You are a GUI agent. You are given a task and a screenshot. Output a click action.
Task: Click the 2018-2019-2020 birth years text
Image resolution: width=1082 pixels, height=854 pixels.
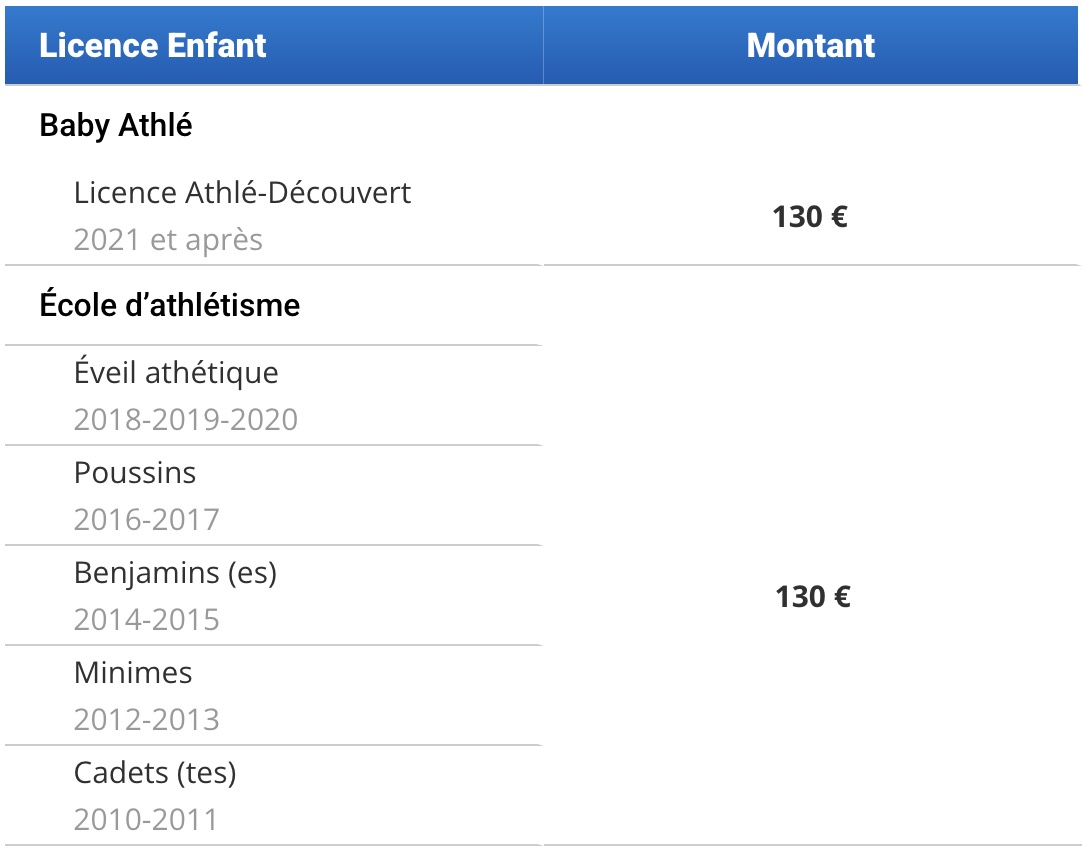coord(186,419)
